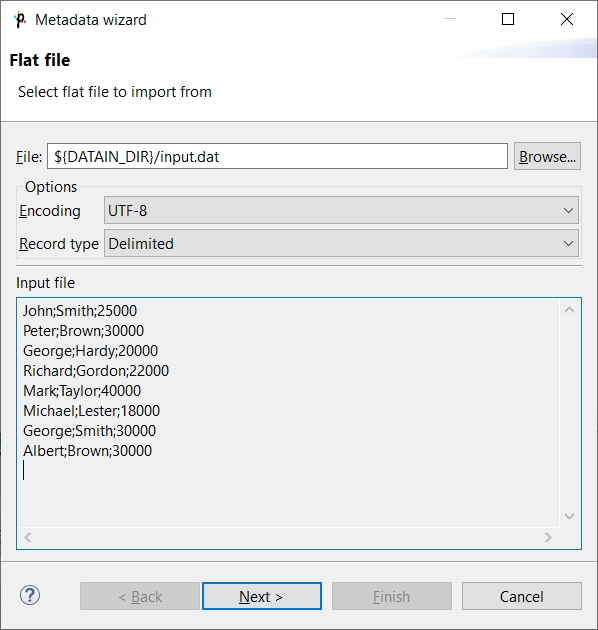Image resolution: width=598 pixels, height=630 pixels.
Task: Click the Record type dropdown arrow
Action: pyautogui.click(x=568, y=243)
